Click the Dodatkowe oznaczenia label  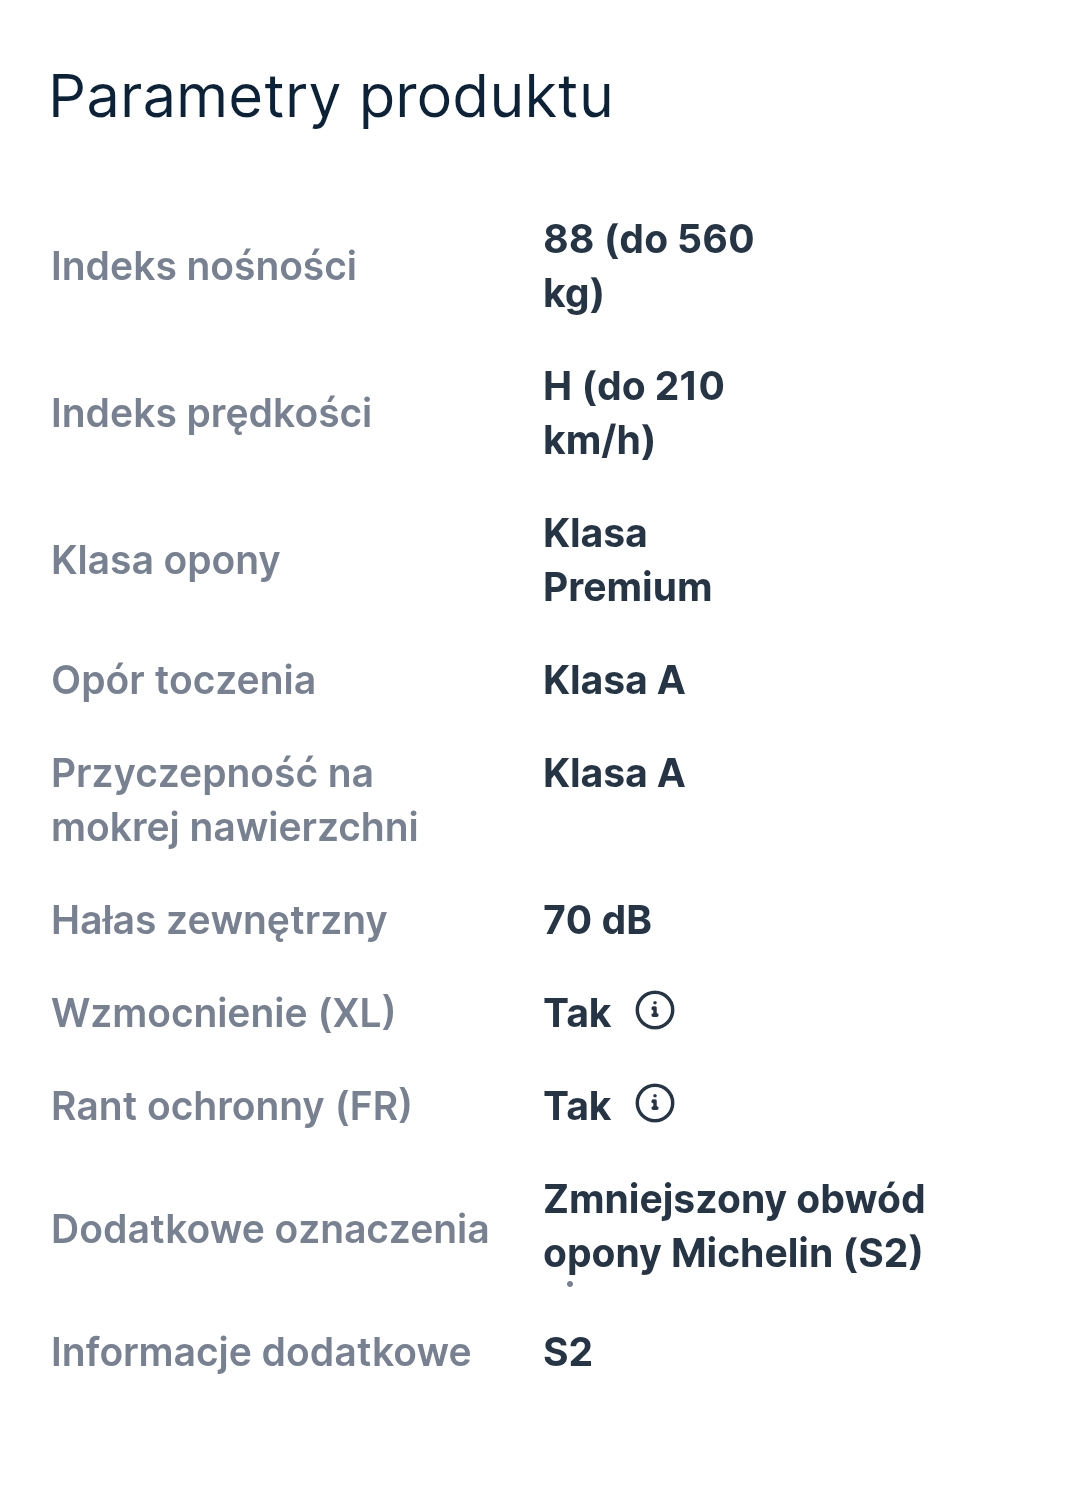point(270,1229)
